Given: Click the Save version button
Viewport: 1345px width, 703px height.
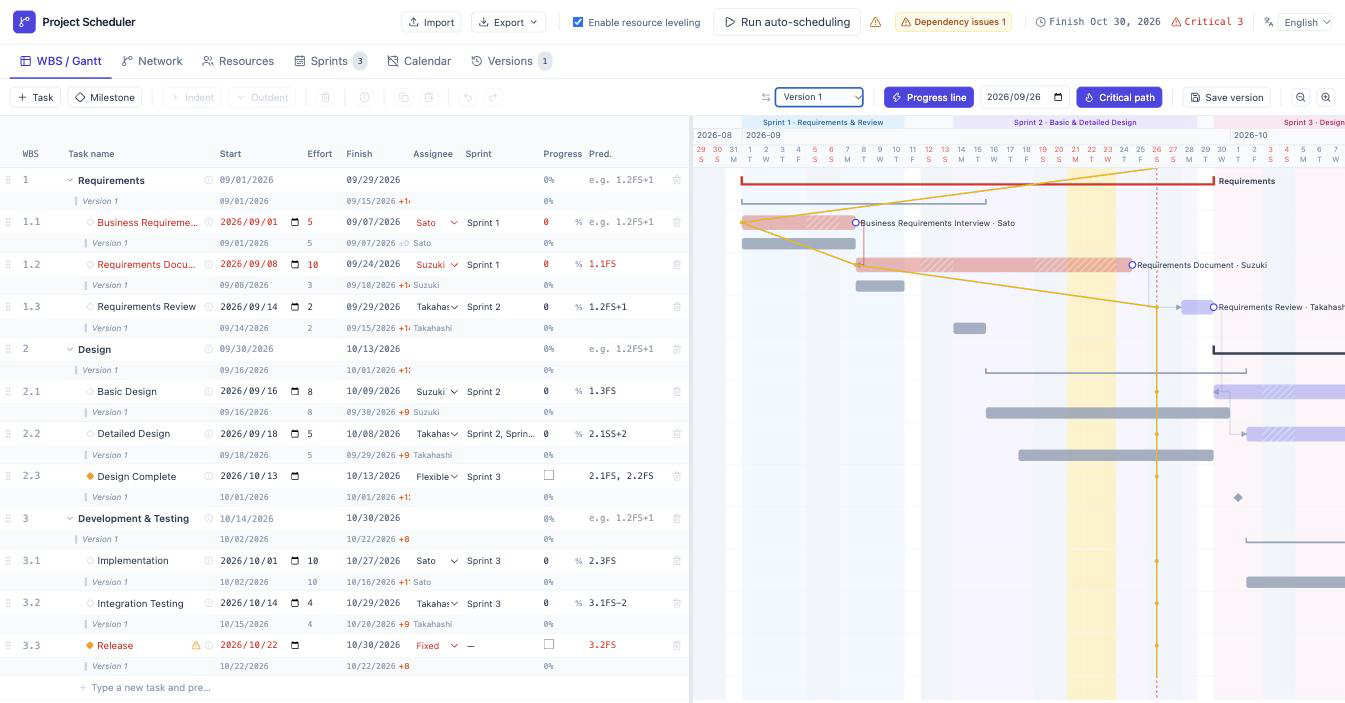Looking at the screenshot, I should point(1227,97).
